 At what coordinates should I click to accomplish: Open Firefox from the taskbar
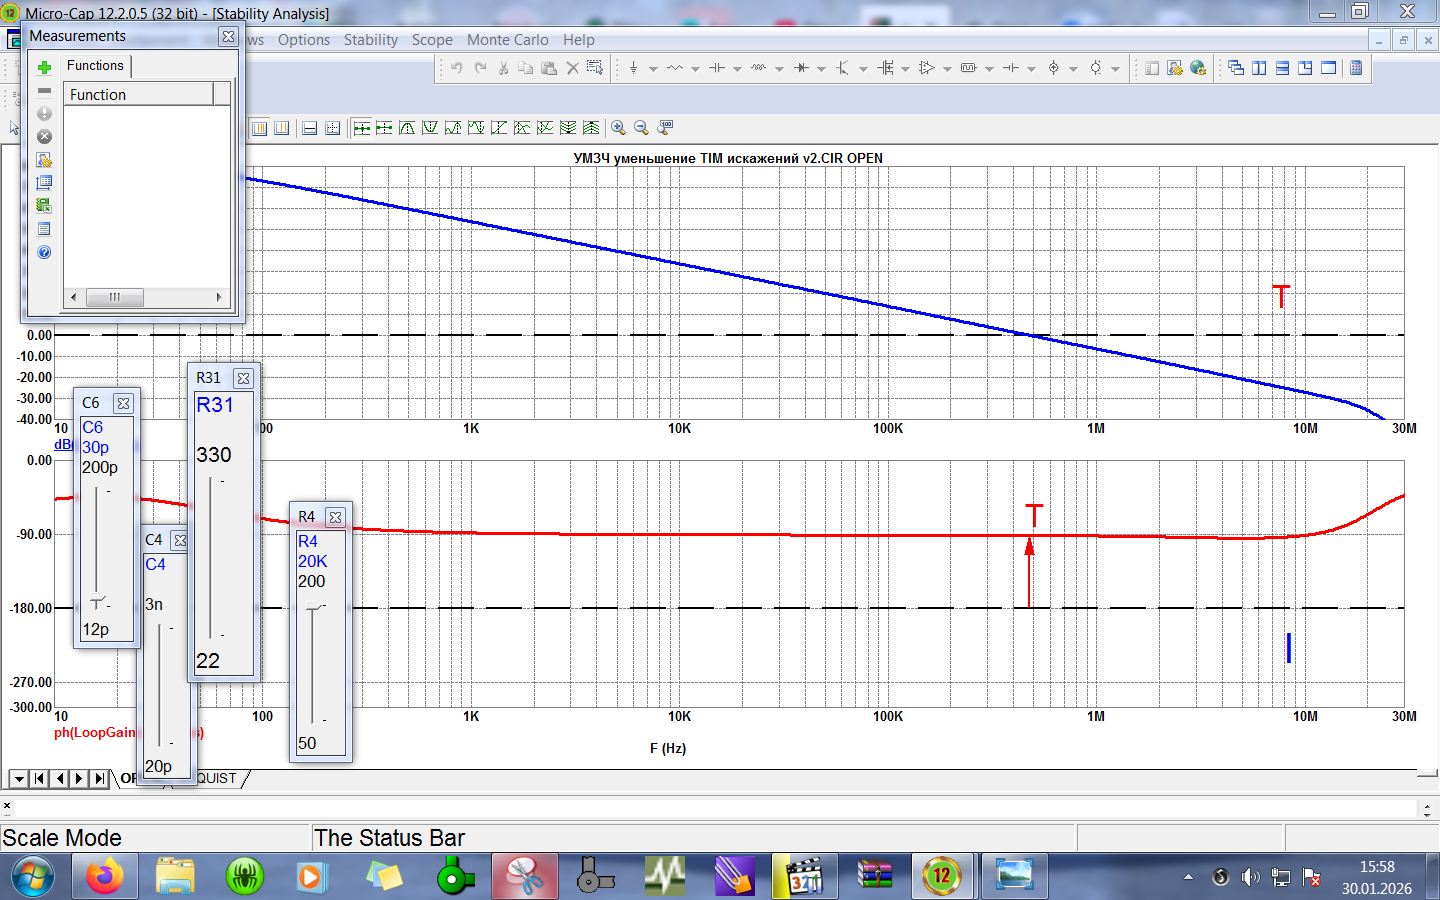(x=104, y=877)
